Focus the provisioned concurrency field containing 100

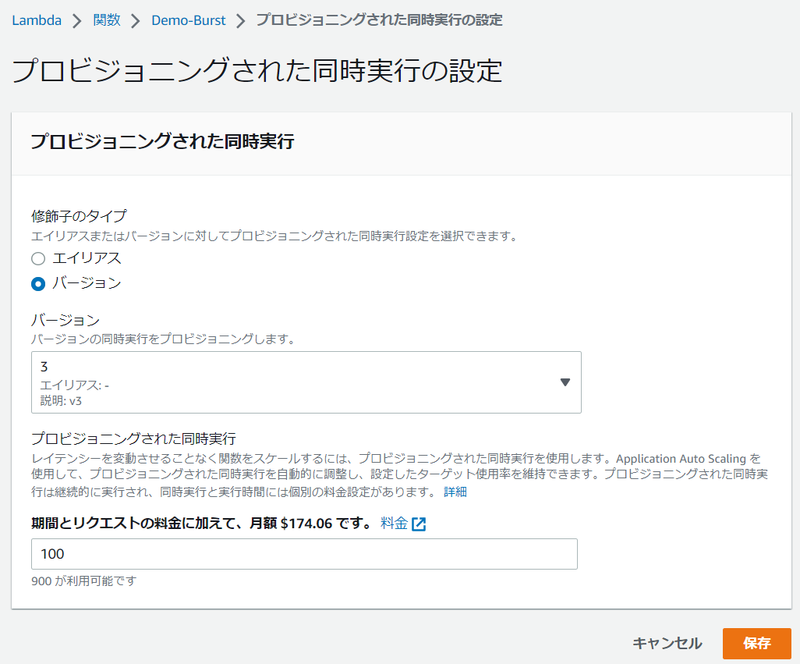coord(304,554)
